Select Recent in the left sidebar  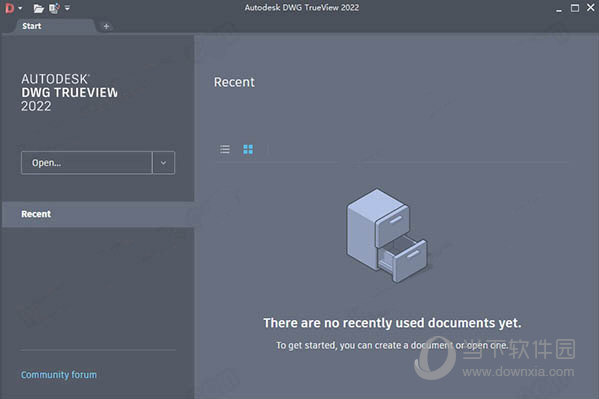coord(98,214)
